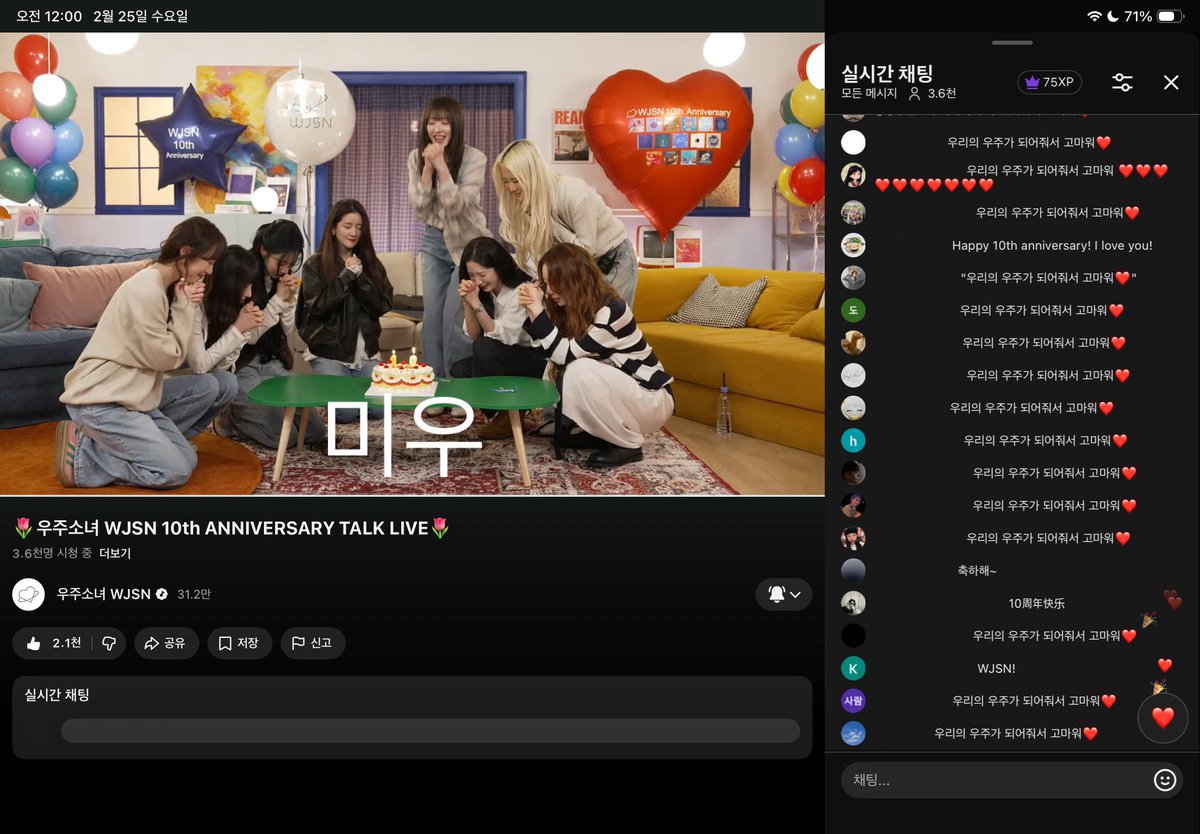Open the 실시간 채팅 collapsed card
The width and height of the screenshot is (1200, 834).
pyautogui.click(x=412, y=718)
